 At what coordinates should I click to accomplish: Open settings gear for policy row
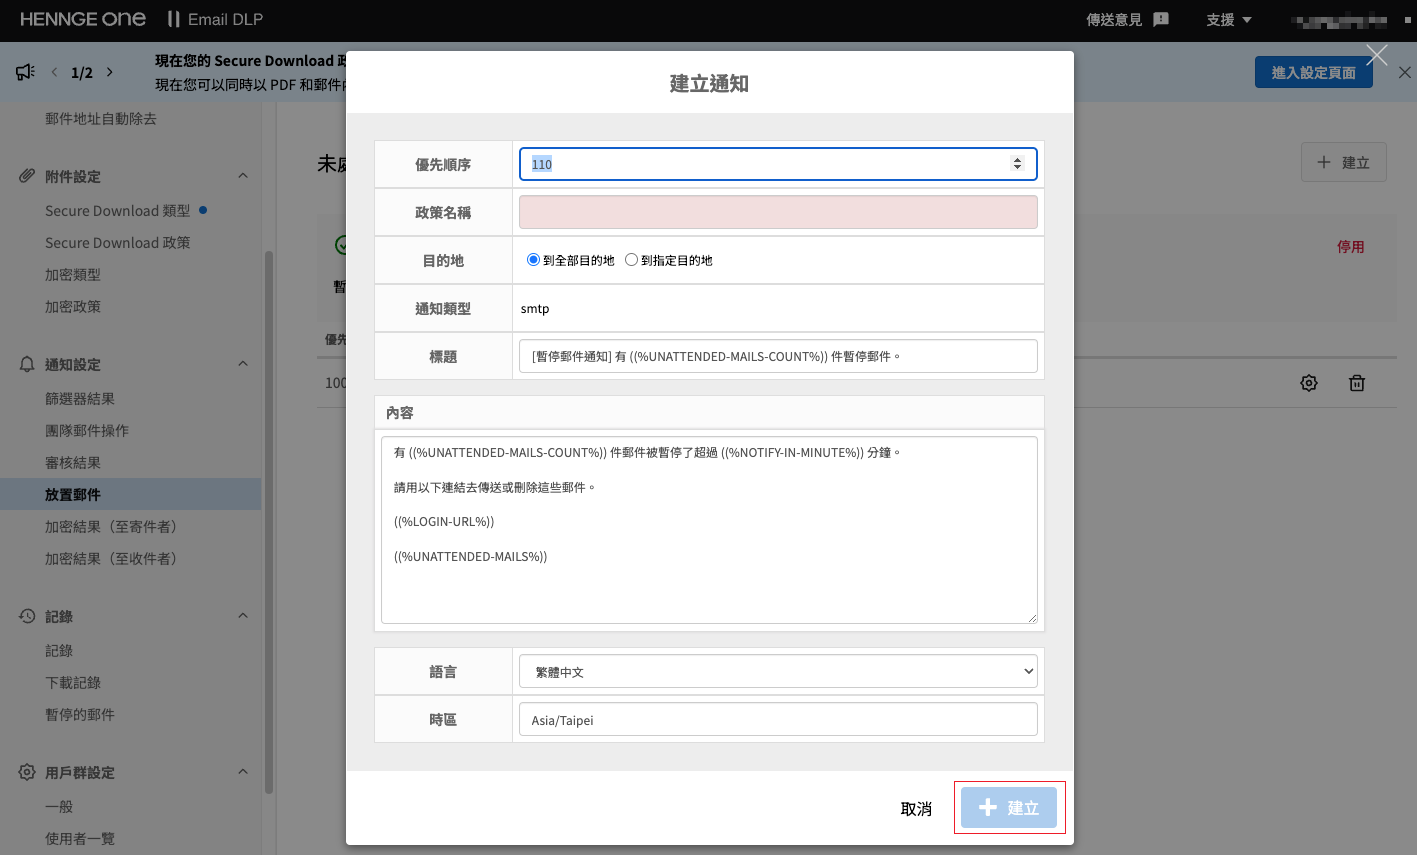point(1309,383)
